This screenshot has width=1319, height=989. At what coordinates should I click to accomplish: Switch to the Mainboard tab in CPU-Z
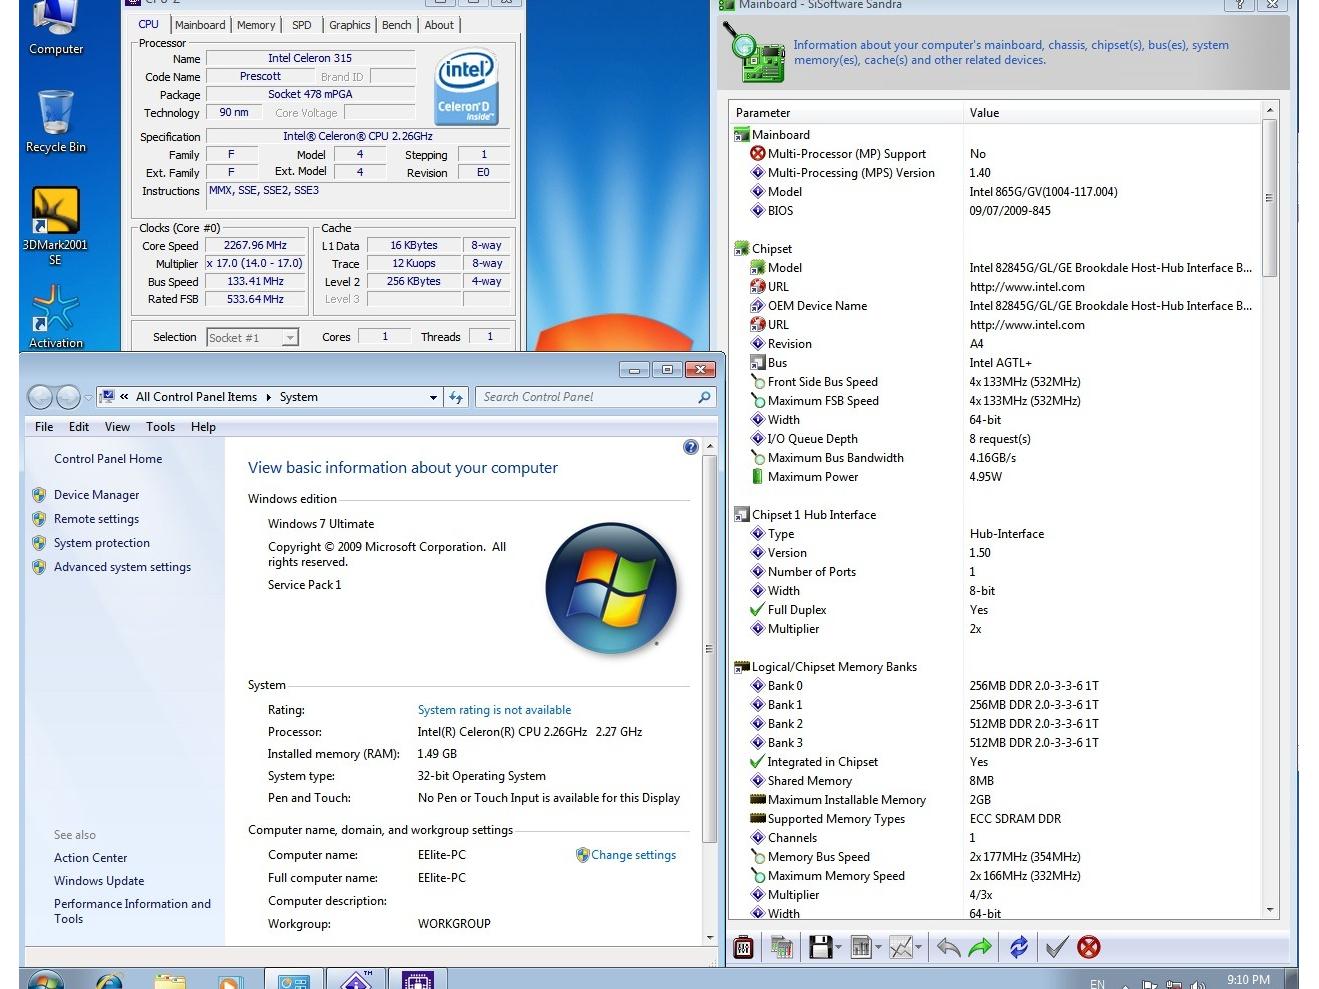point(200,25)
